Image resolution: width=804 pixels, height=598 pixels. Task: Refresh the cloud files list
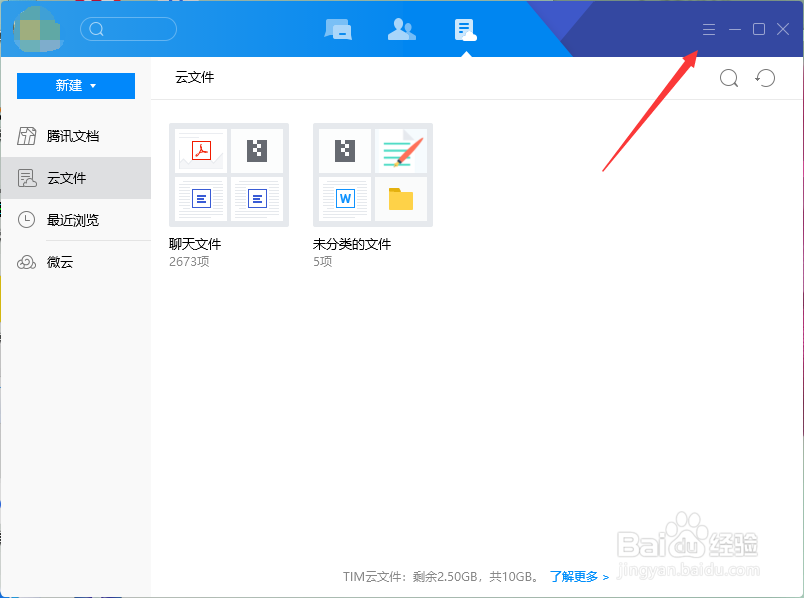765,78
